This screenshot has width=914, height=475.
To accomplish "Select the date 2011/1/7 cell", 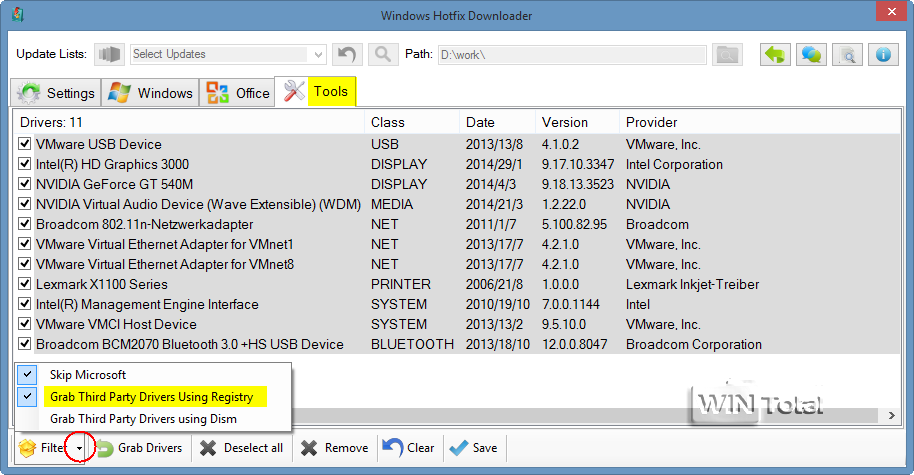I will [x=491, y=224].
